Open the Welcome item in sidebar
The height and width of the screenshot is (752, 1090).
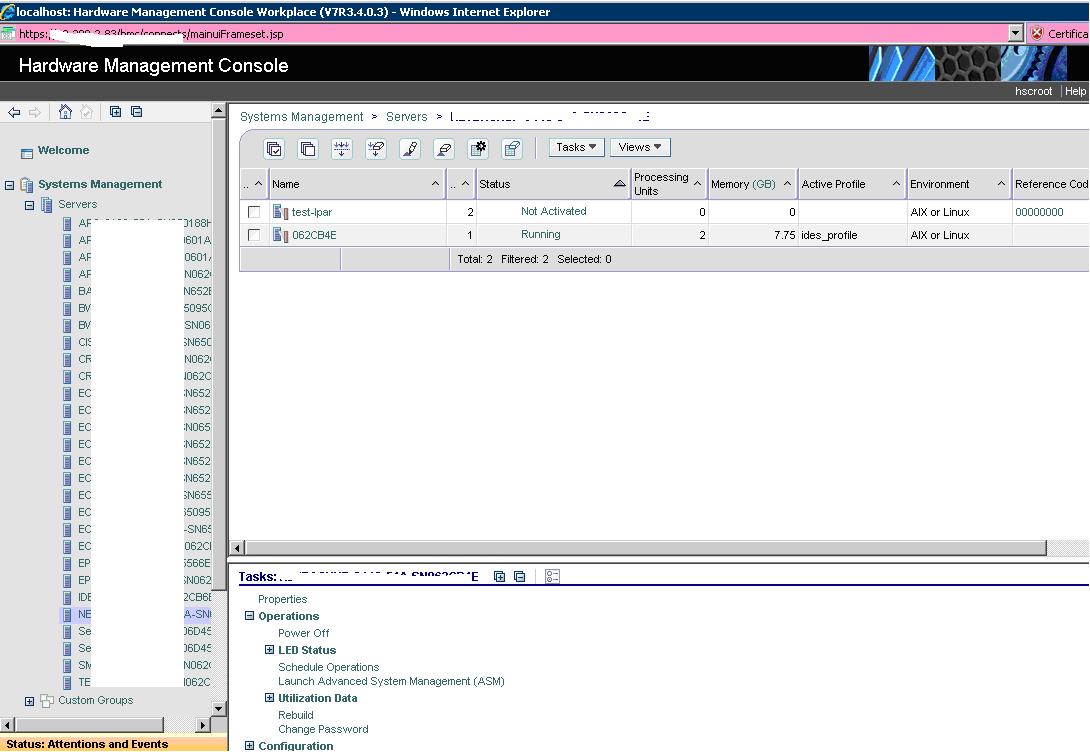[63, 150]
